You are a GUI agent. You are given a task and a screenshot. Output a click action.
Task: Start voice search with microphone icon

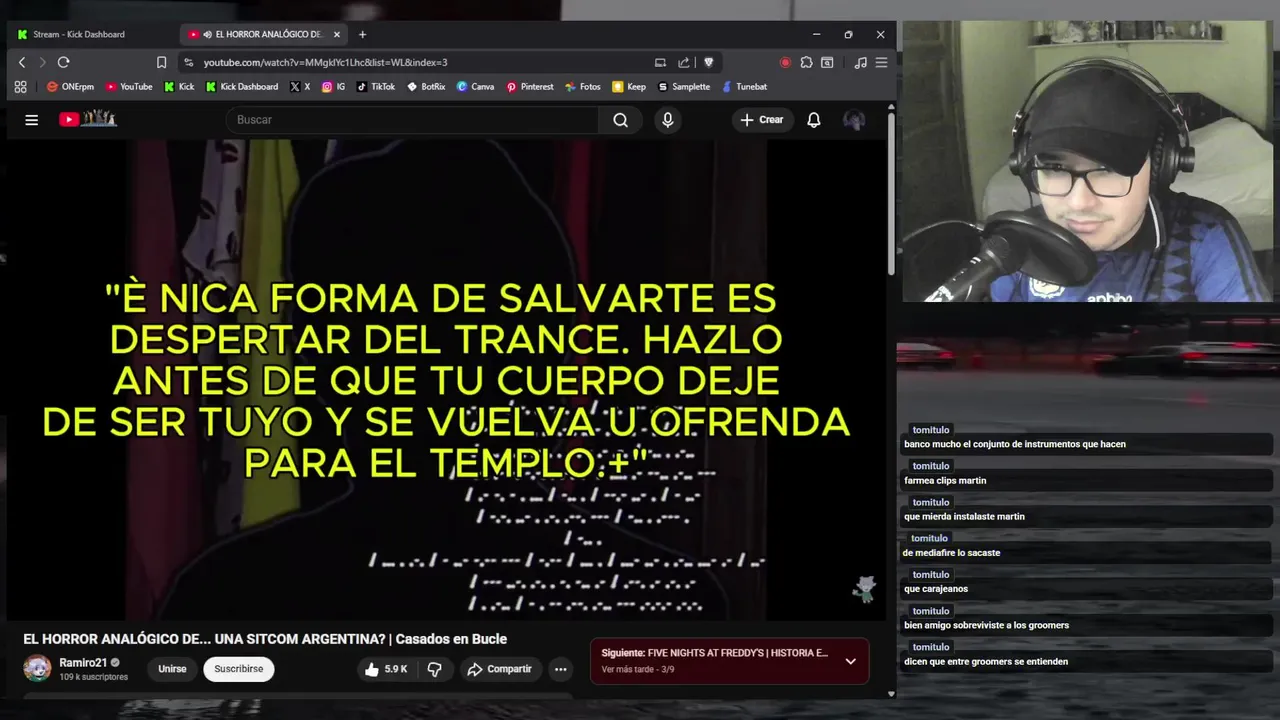click(x=668, y=120)
